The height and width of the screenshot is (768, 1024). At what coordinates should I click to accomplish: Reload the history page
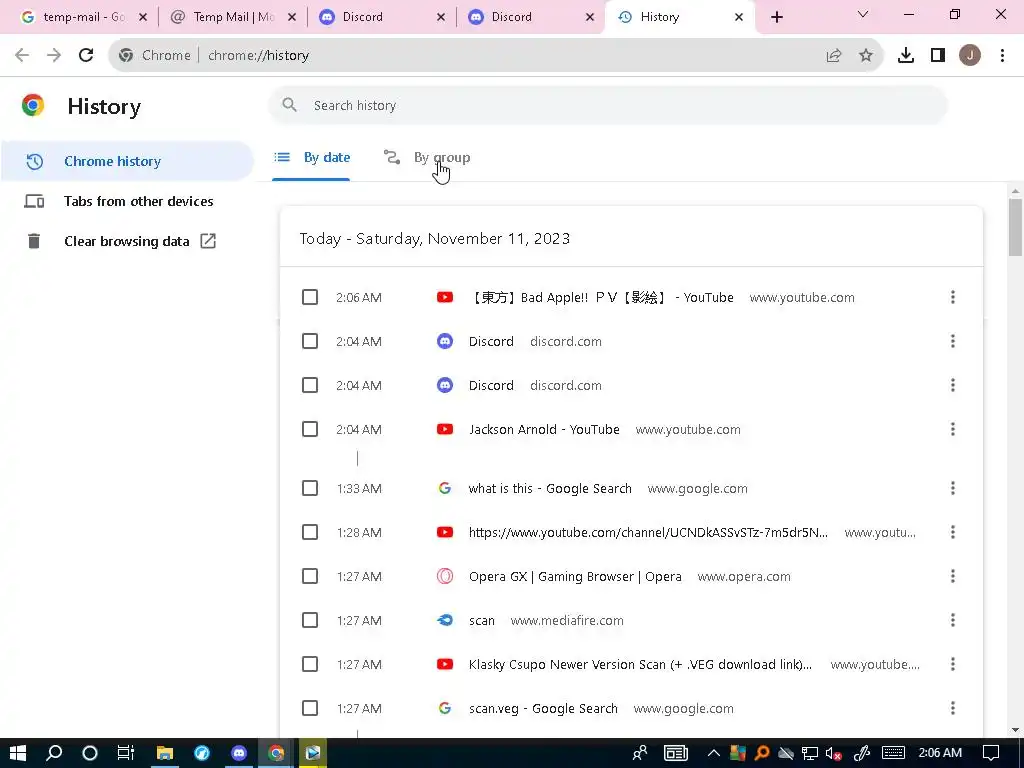click(x=86, y=56)
